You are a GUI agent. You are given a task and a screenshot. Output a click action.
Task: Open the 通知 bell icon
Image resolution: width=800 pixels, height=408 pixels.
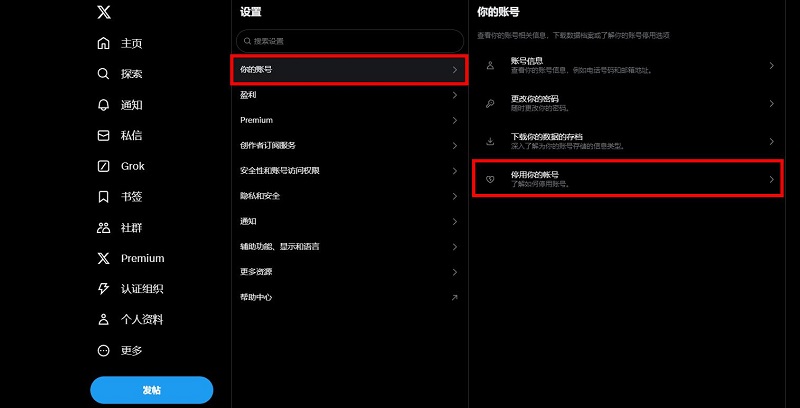point(104,105)
